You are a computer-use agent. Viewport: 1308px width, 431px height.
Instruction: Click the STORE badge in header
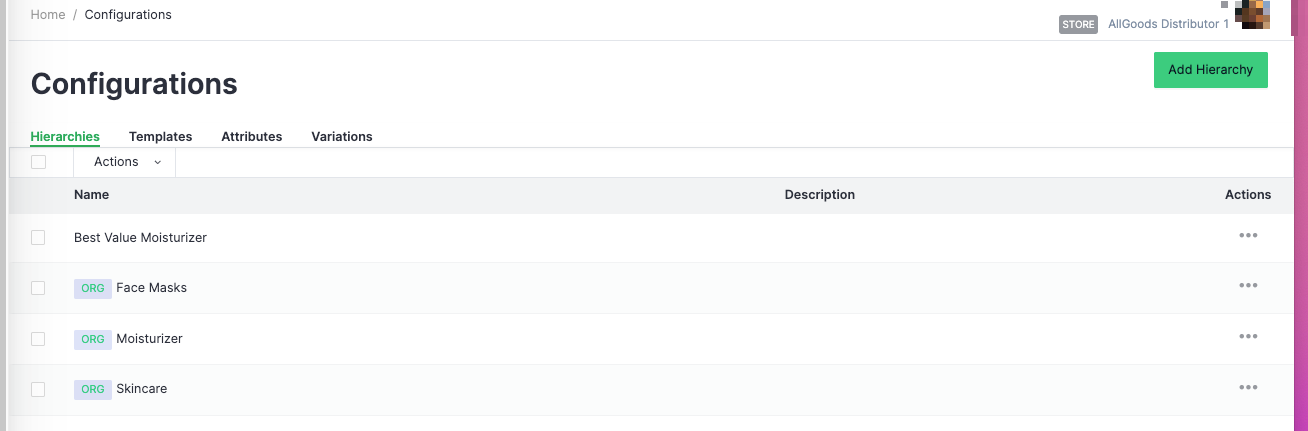coord(1078,24)
